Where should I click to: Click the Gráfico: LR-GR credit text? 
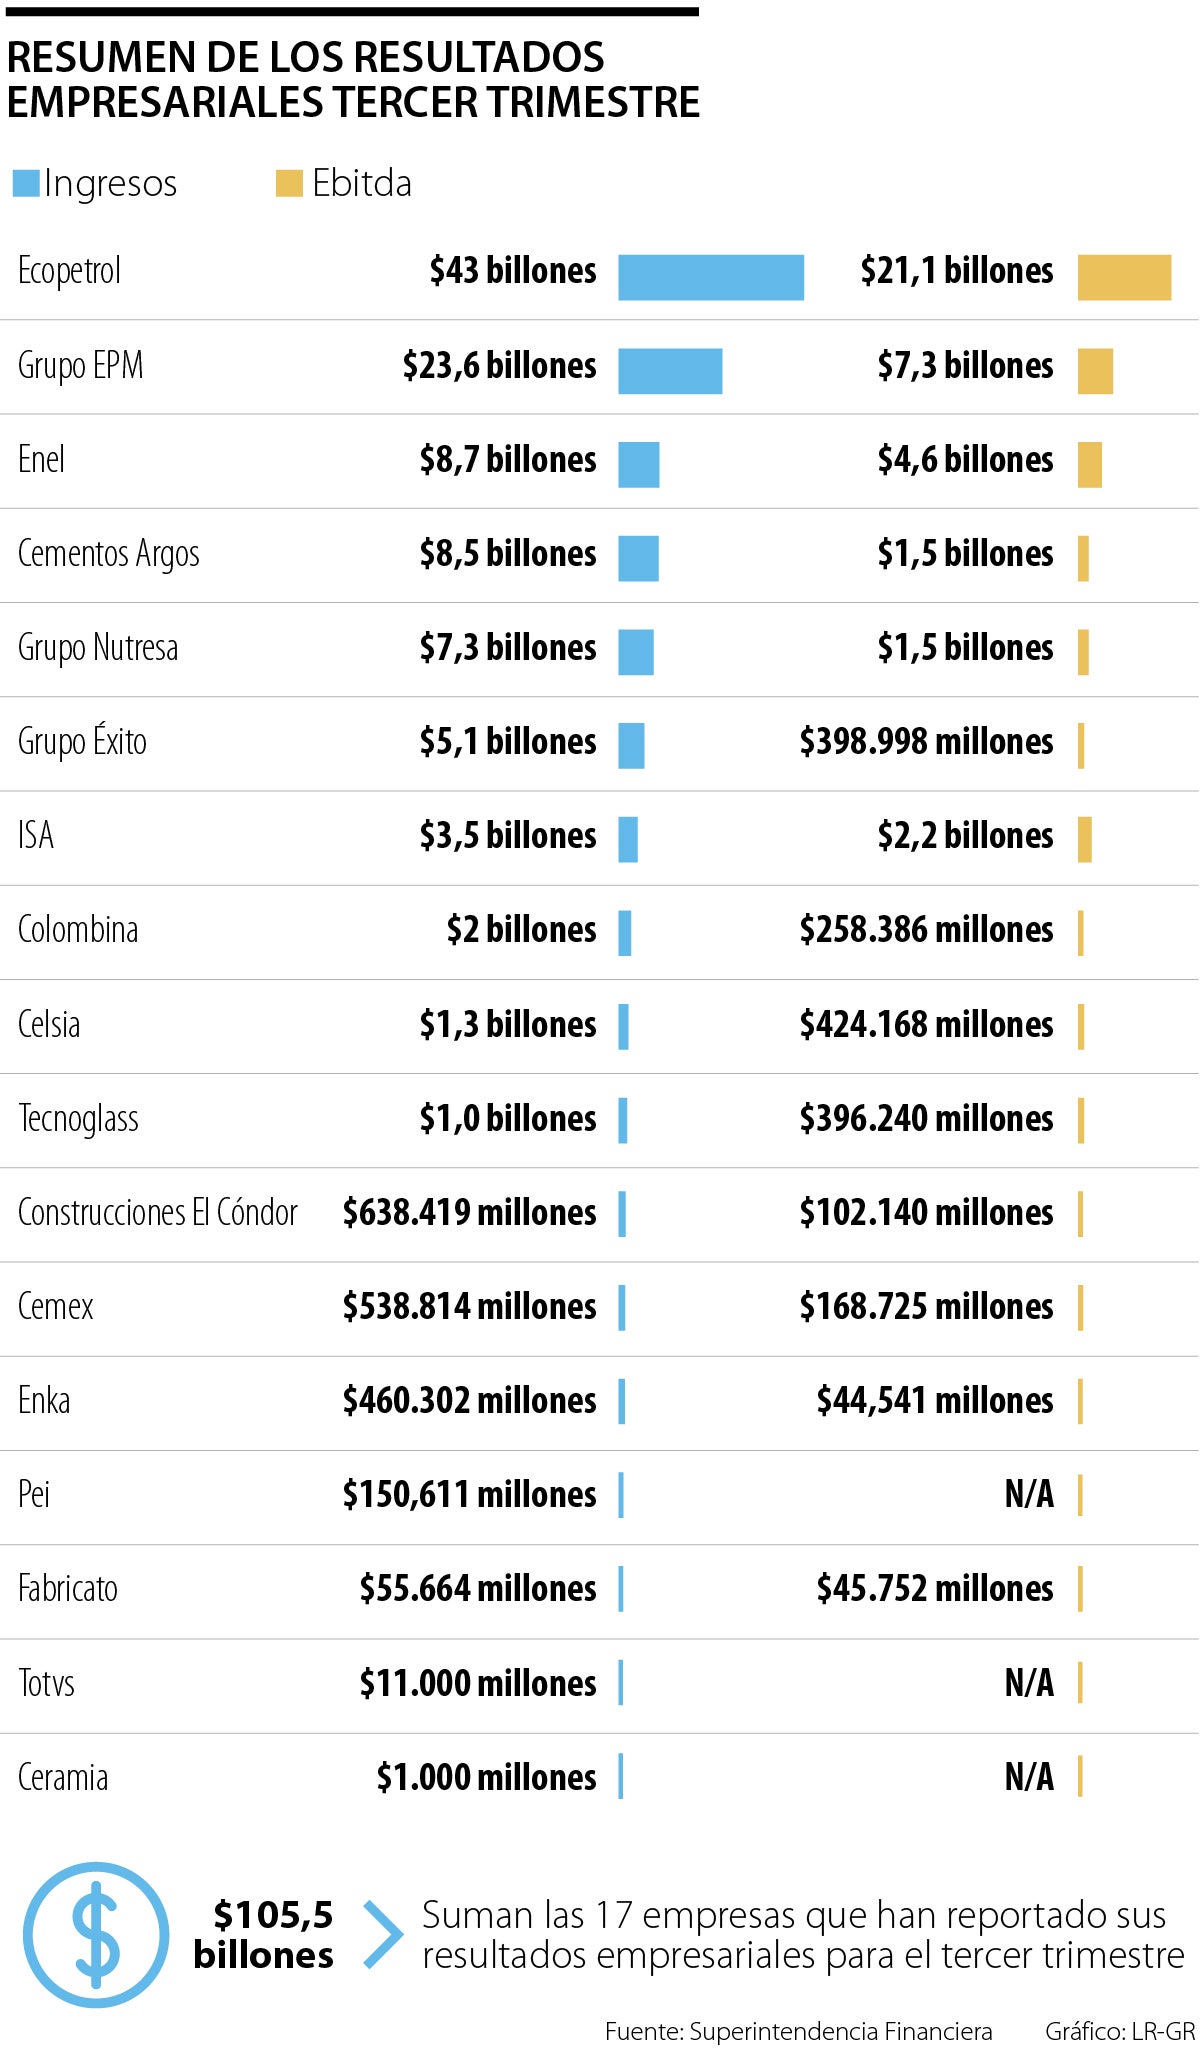click(1119, 2031)
